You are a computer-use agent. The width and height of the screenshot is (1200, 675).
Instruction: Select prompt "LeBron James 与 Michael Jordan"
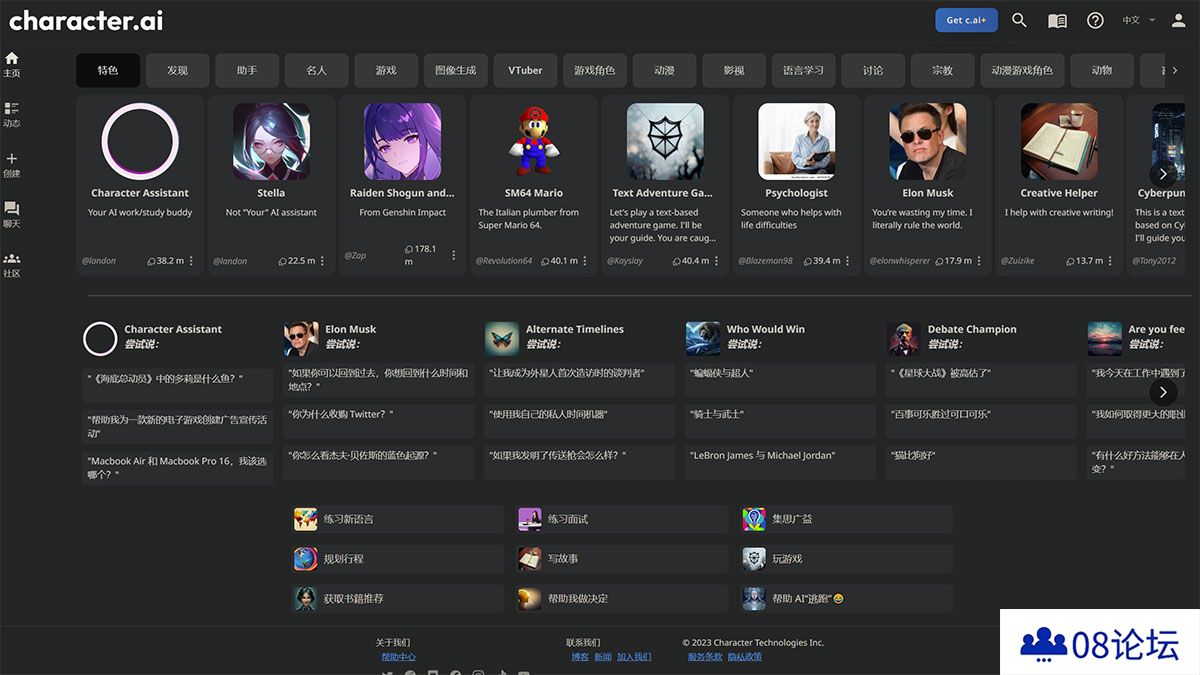(x=779, y=462)
